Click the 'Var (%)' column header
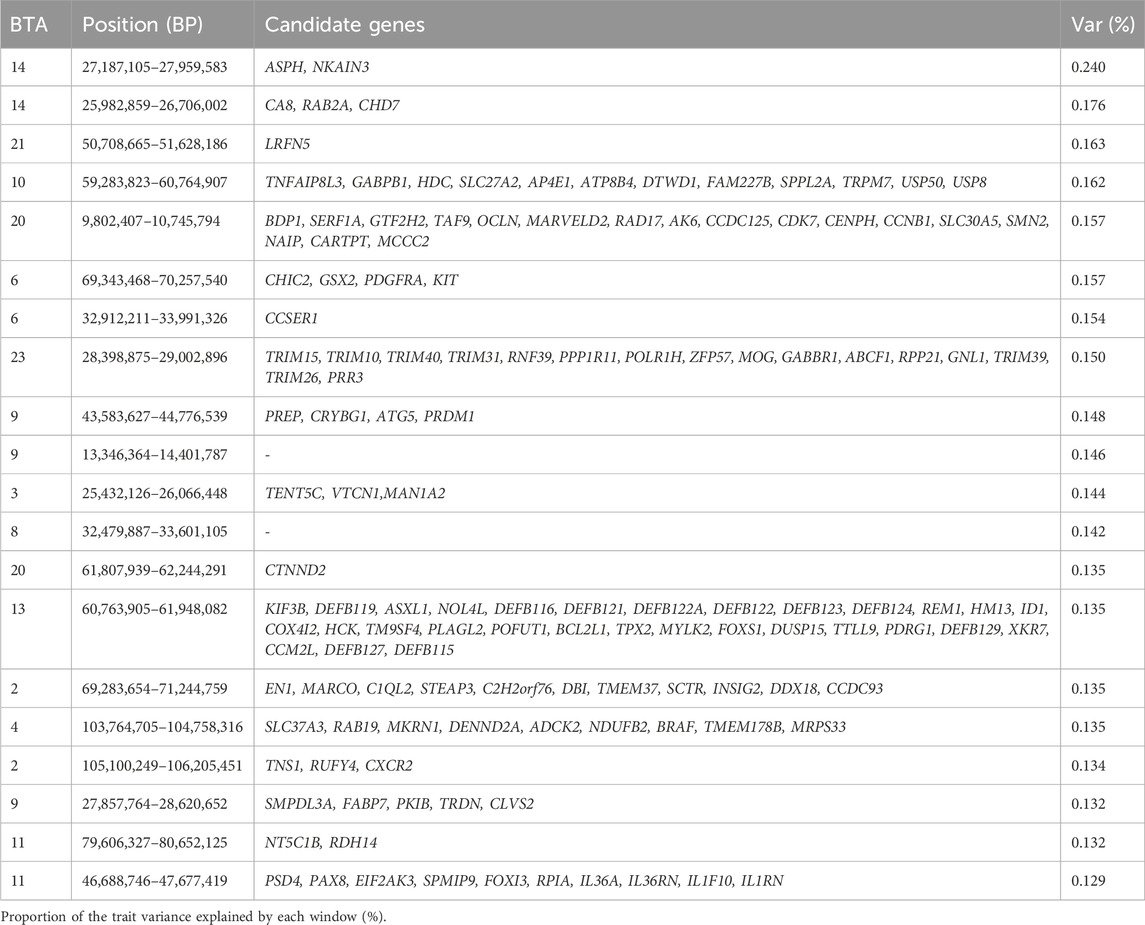The image size is (1145, 925). 1103,25
